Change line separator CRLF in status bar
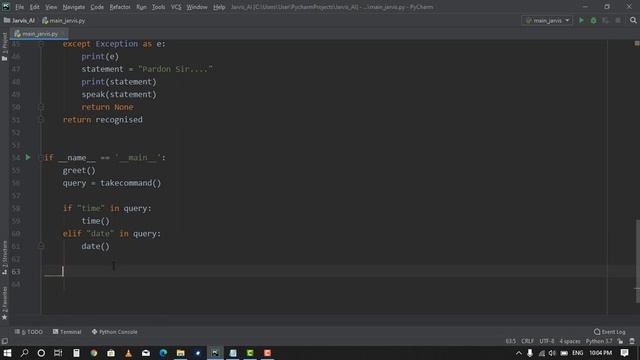This screenshot has height=360, width=640. (527, 341)
